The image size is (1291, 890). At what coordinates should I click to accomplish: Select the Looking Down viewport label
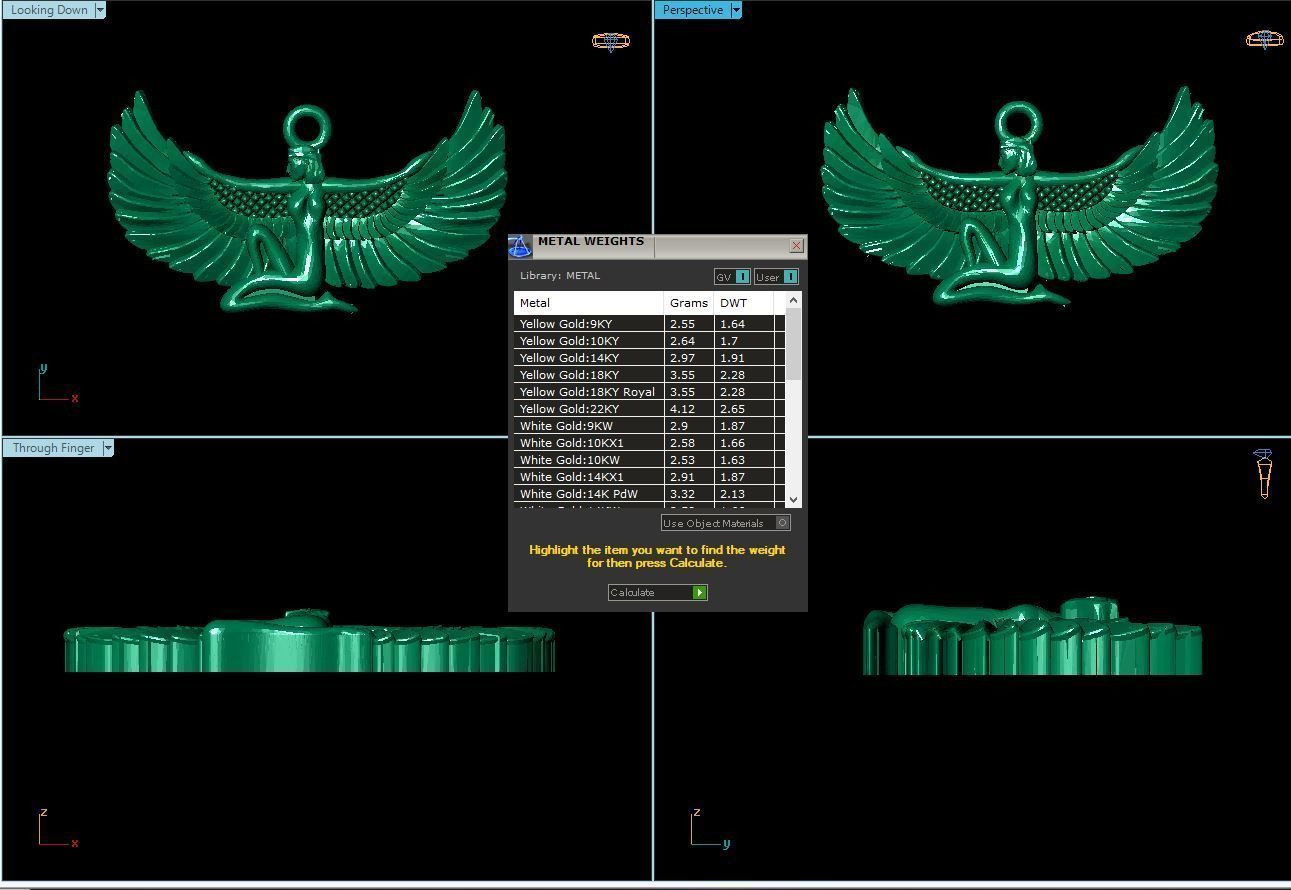point(49,10)
